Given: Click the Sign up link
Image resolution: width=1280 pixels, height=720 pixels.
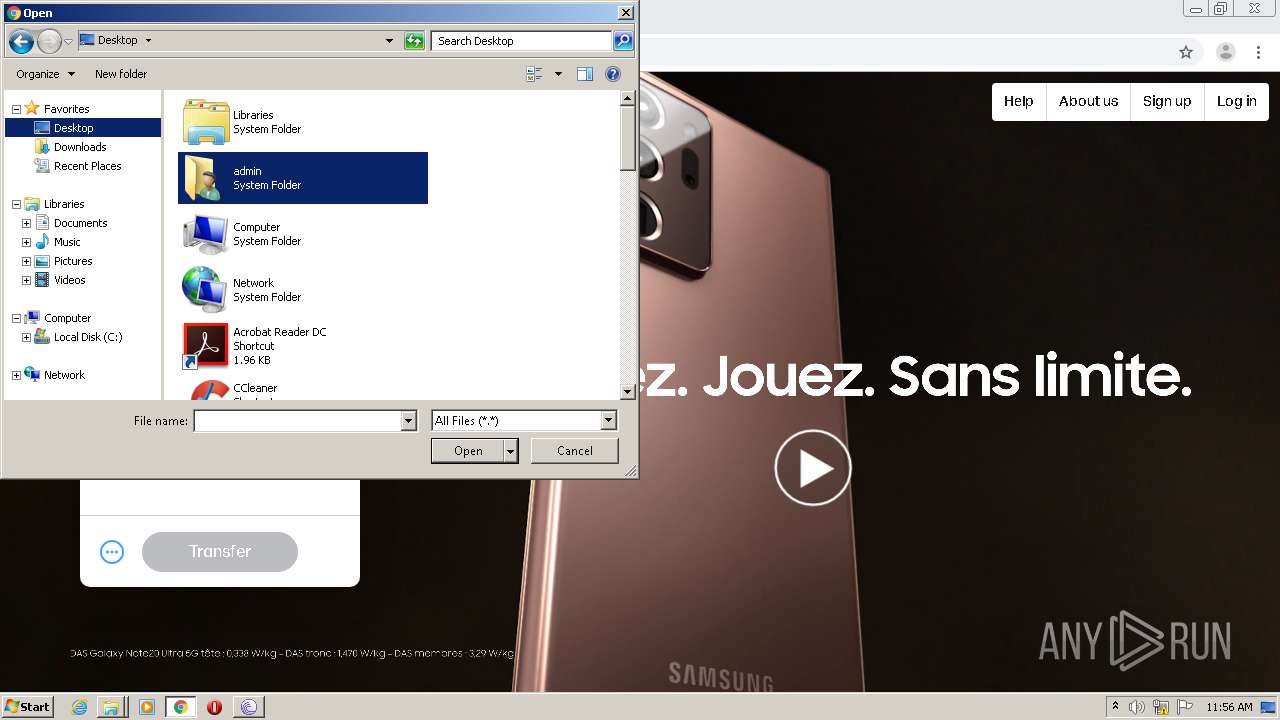Looking at the screenshot, I should [1167, 101].
